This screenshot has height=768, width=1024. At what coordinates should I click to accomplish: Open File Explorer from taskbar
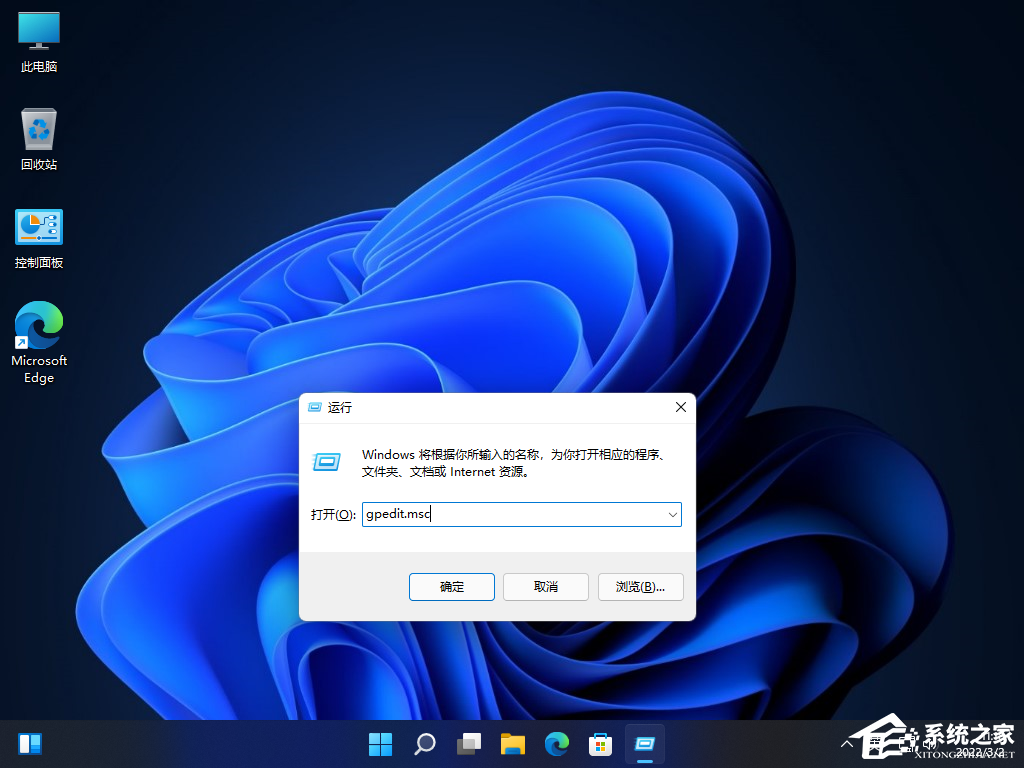512,744
